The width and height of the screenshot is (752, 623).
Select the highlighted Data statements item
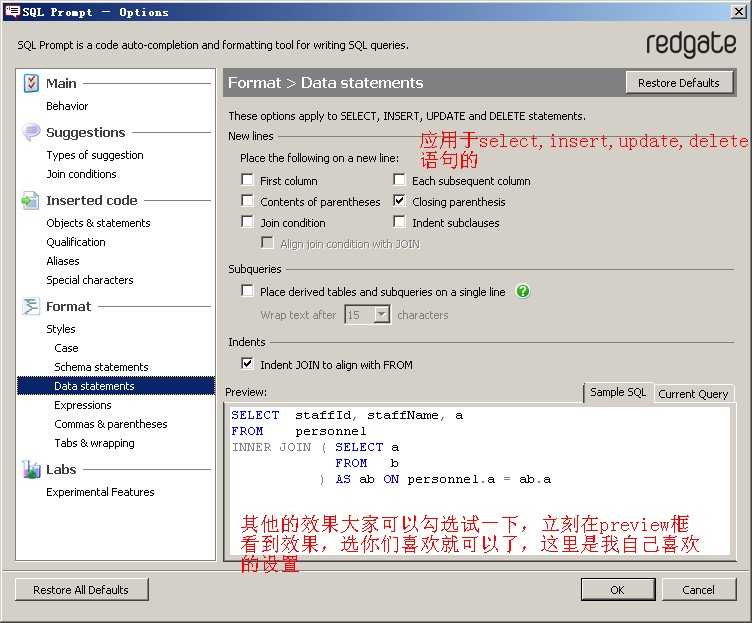[x=116, y=386]
